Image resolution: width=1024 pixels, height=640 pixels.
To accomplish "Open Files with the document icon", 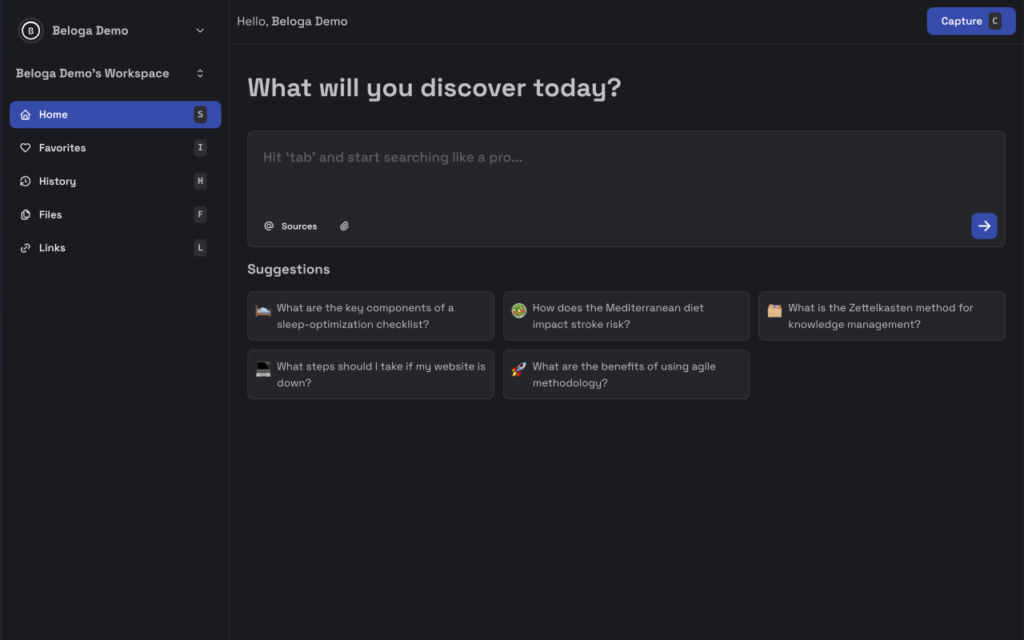I will click(27, 214).
